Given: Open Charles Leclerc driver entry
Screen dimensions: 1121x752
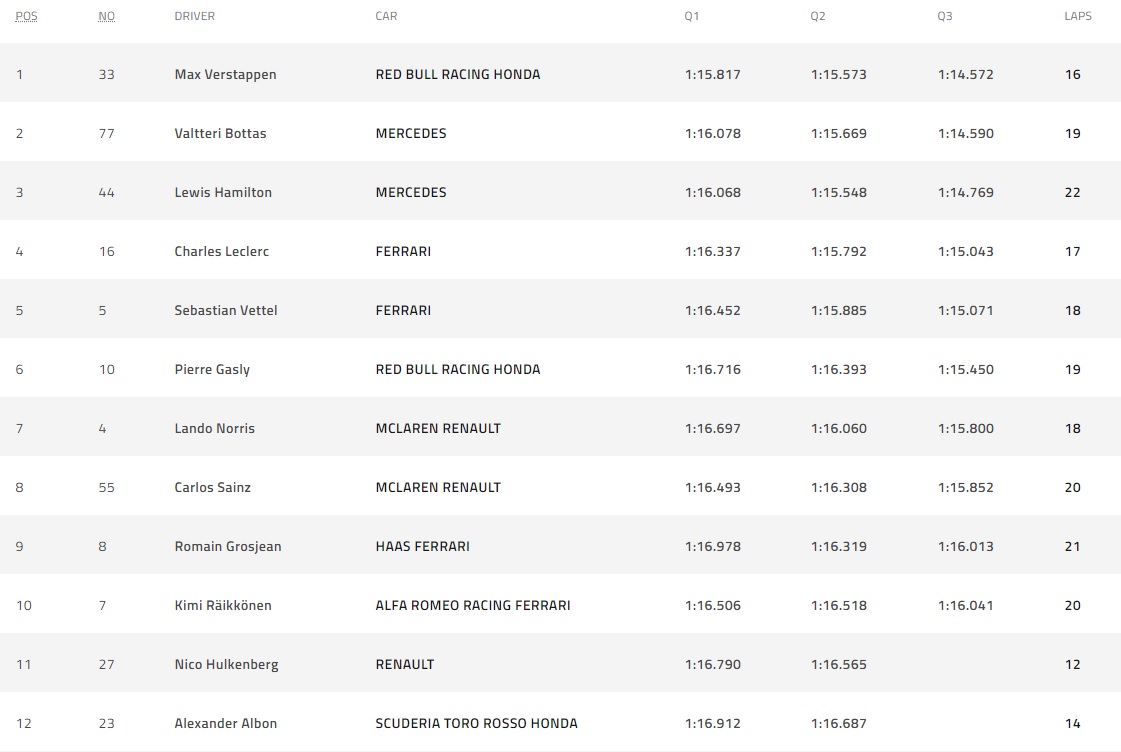Looking at the screenshot, I should click(221, 251).
